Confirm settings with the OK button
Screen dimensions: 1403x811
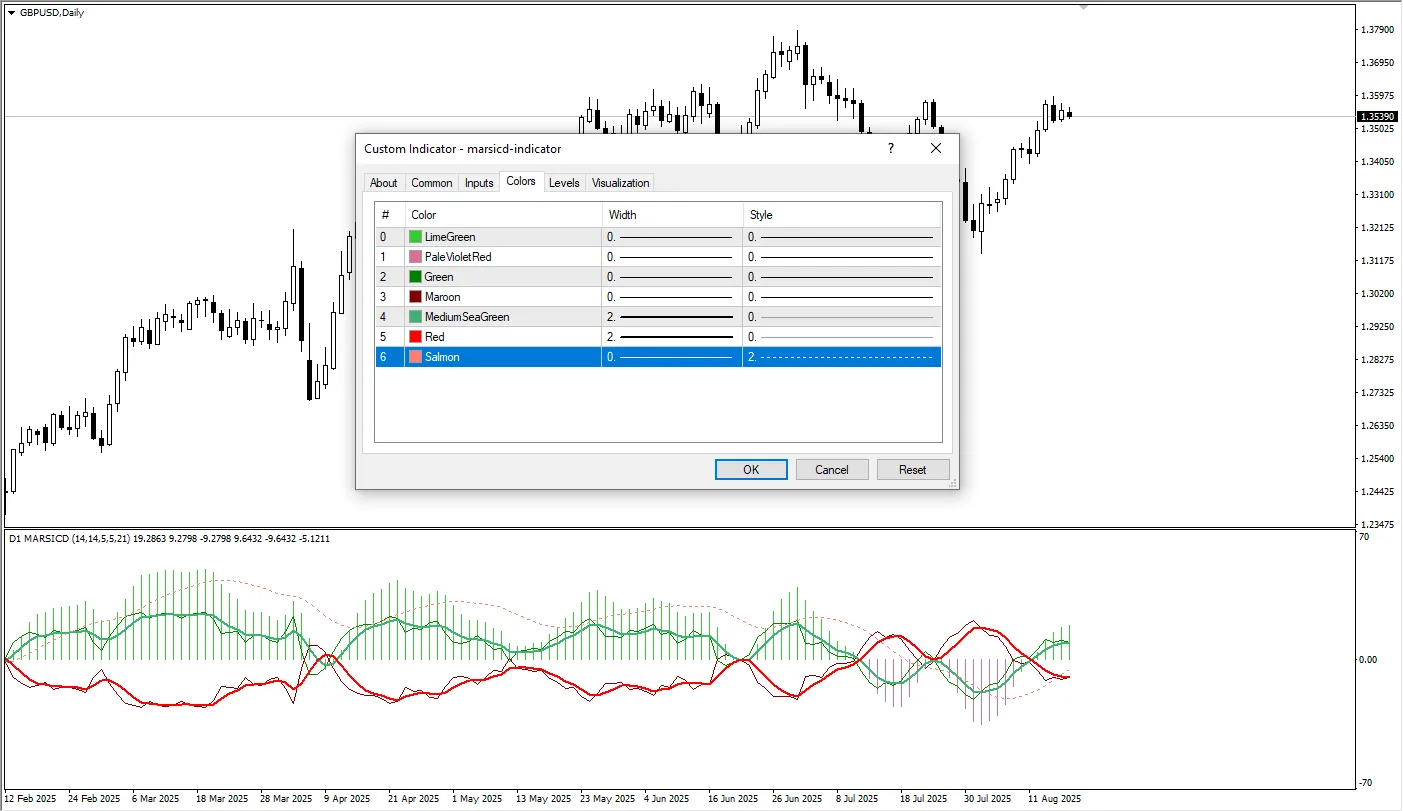(x=751, y=470)
